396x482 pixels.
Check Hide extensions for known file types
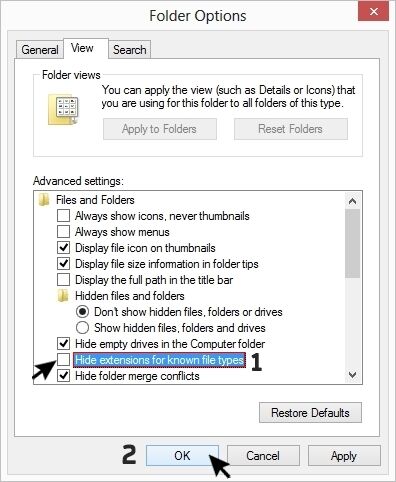[x=63, y=360]
